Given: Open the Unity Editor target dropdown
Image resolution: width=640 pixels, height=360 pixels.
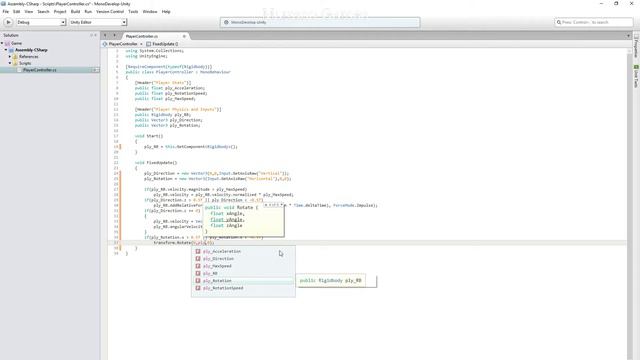Looking at the screenshot, I should (x=98, y=22).
